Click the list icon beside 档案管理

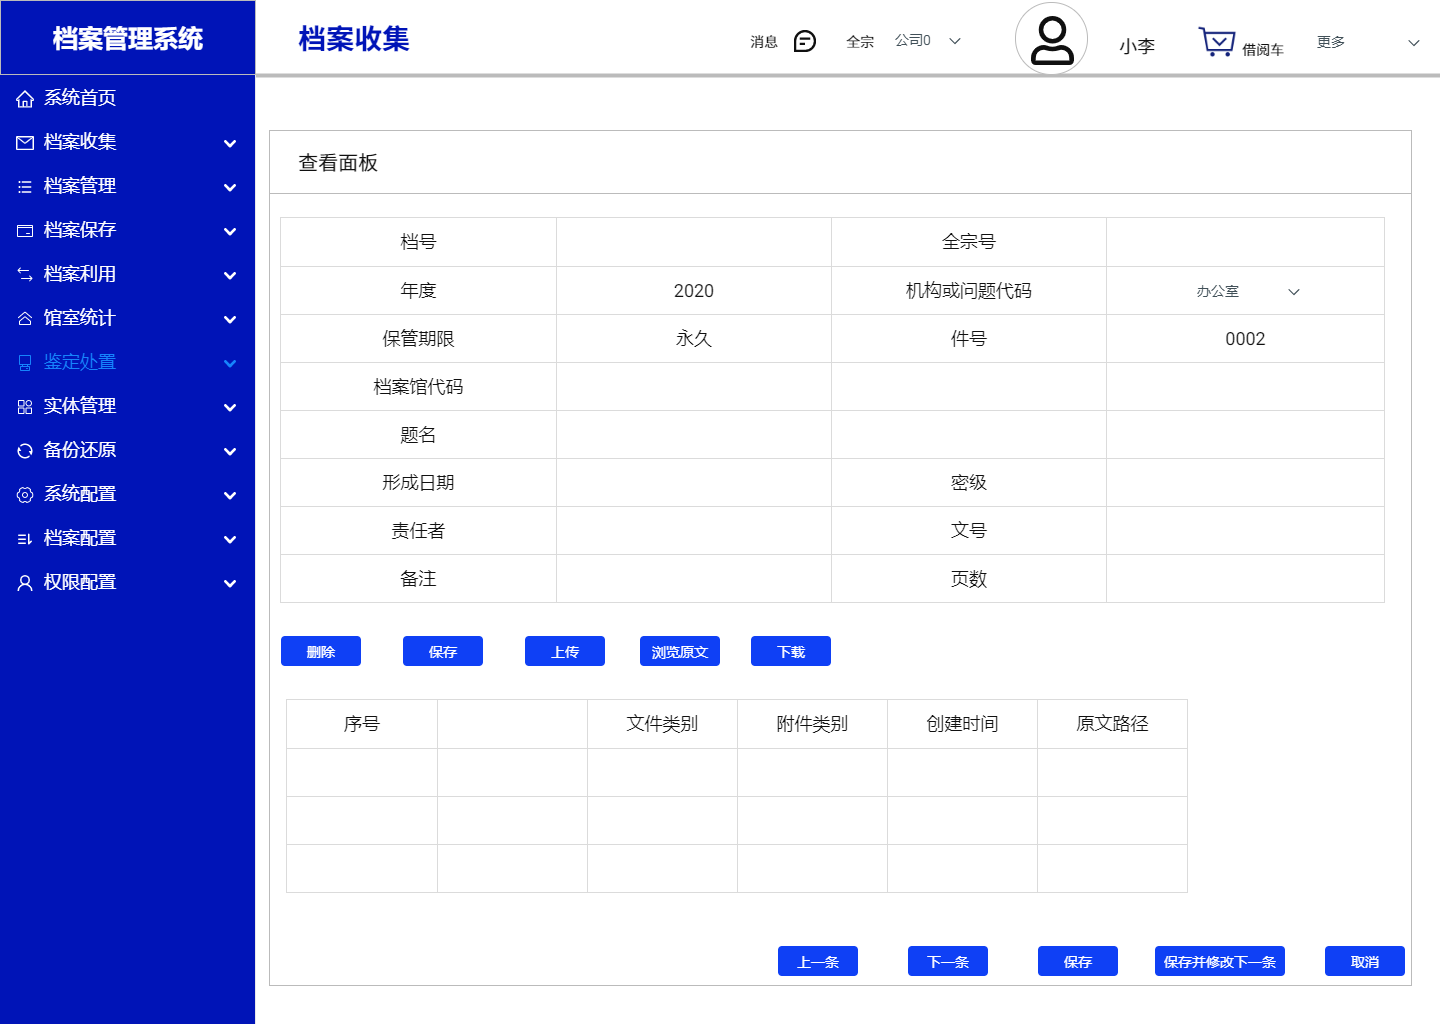[x=25, y=186]
